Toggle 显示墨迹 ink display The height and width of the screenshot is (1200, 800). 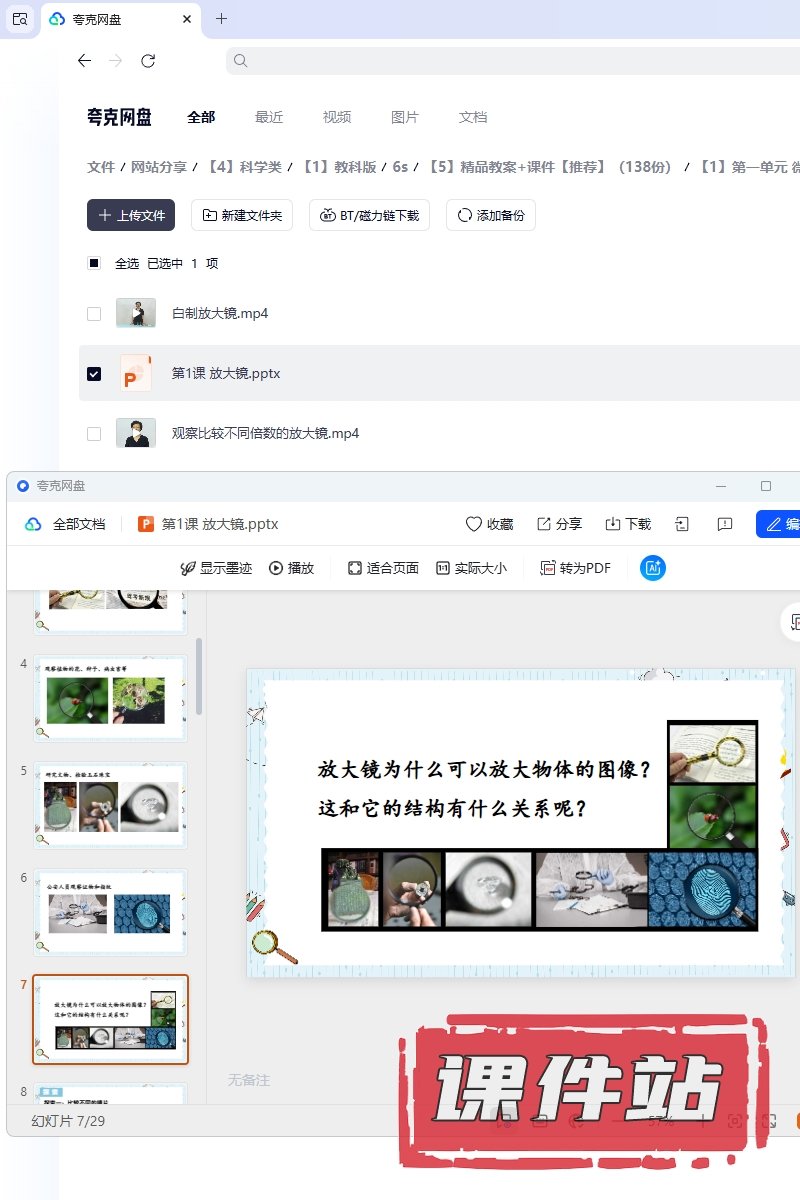click(187, 568)
